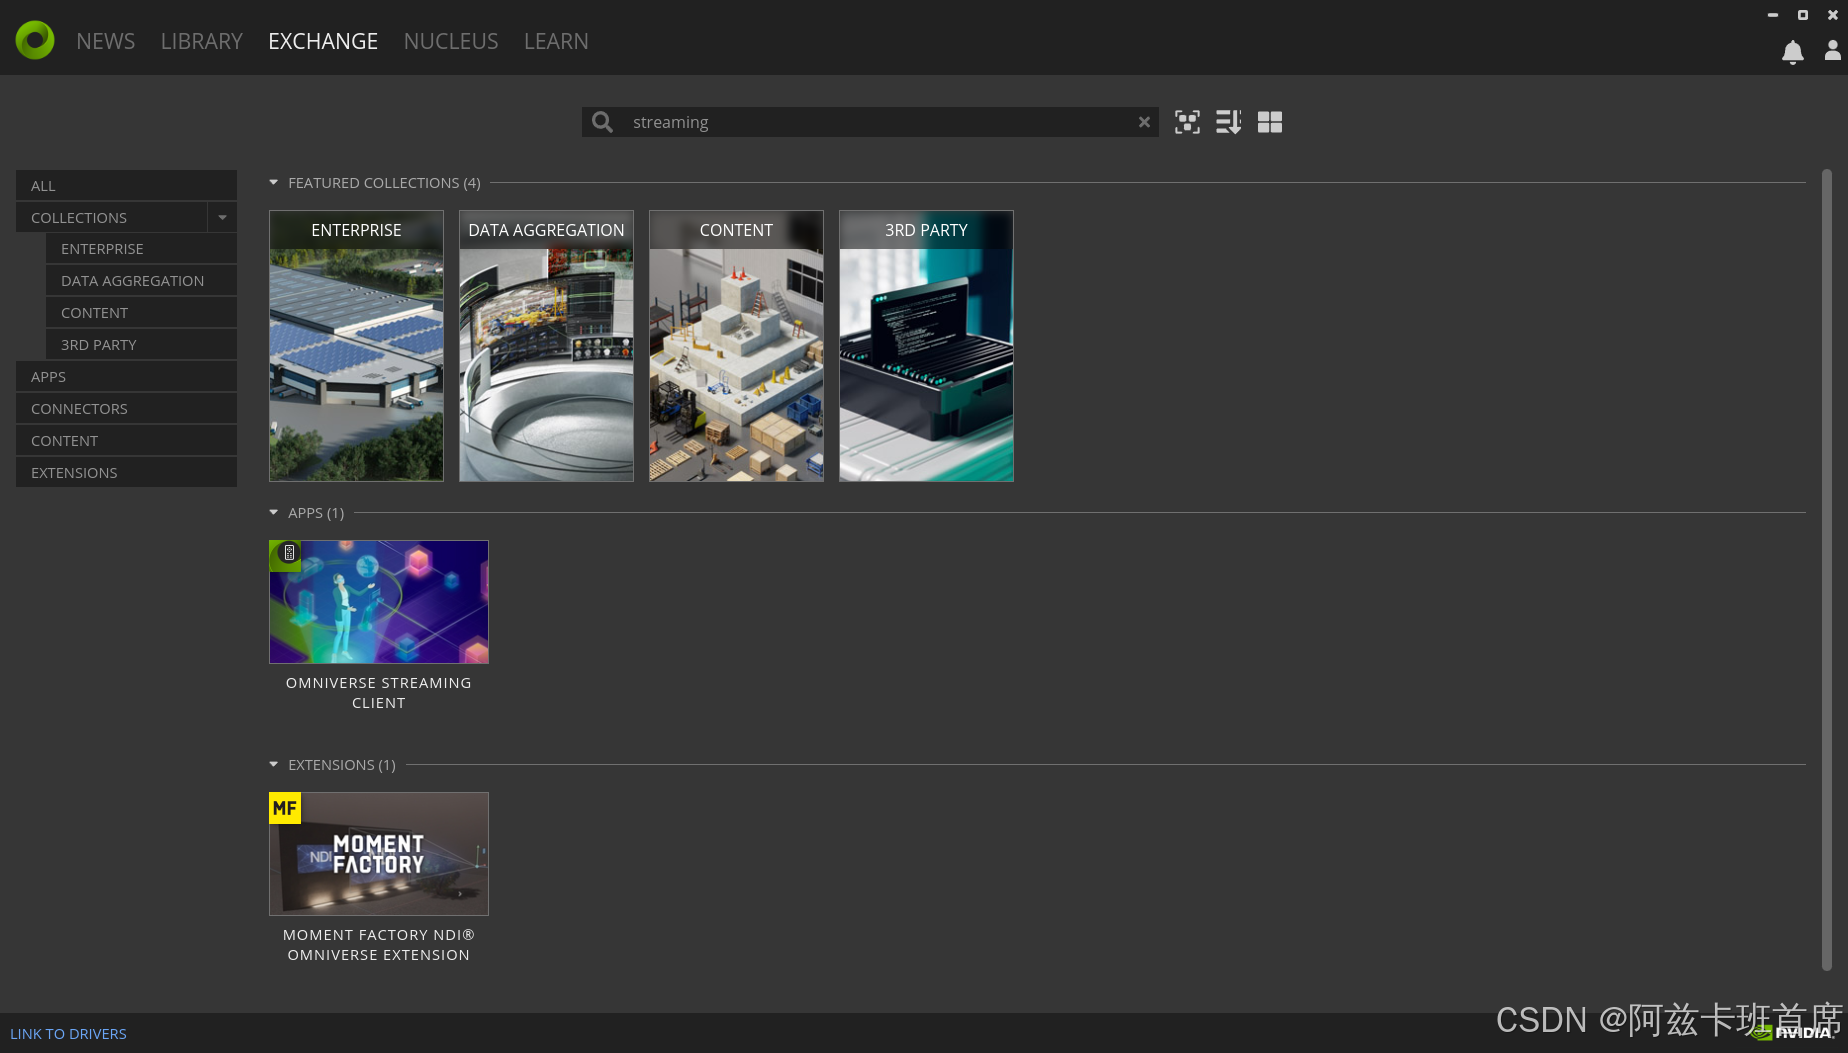Click the MF badge on Moment Factory

[285, 808]
